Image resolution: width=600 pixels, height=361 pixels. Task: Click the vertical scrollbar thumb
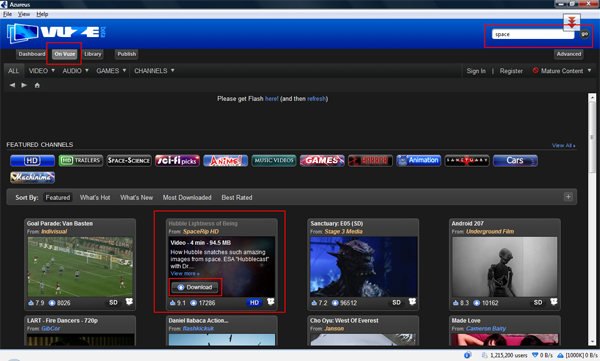coord(592,136)
